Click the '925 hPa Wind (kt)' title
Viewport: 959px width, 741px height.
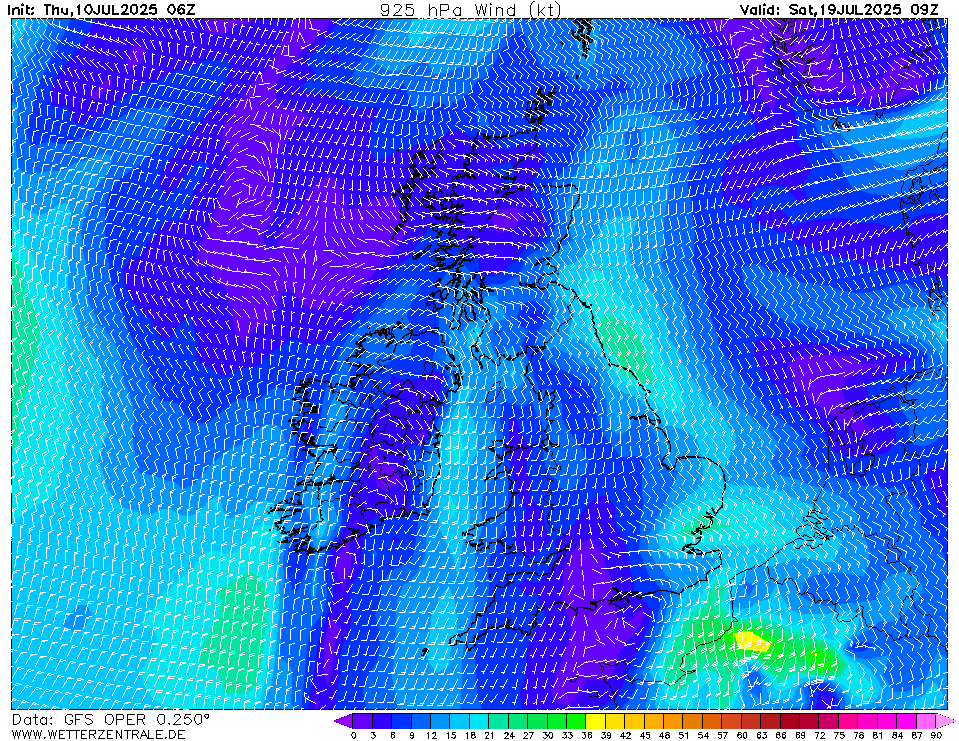pos(470,9)
